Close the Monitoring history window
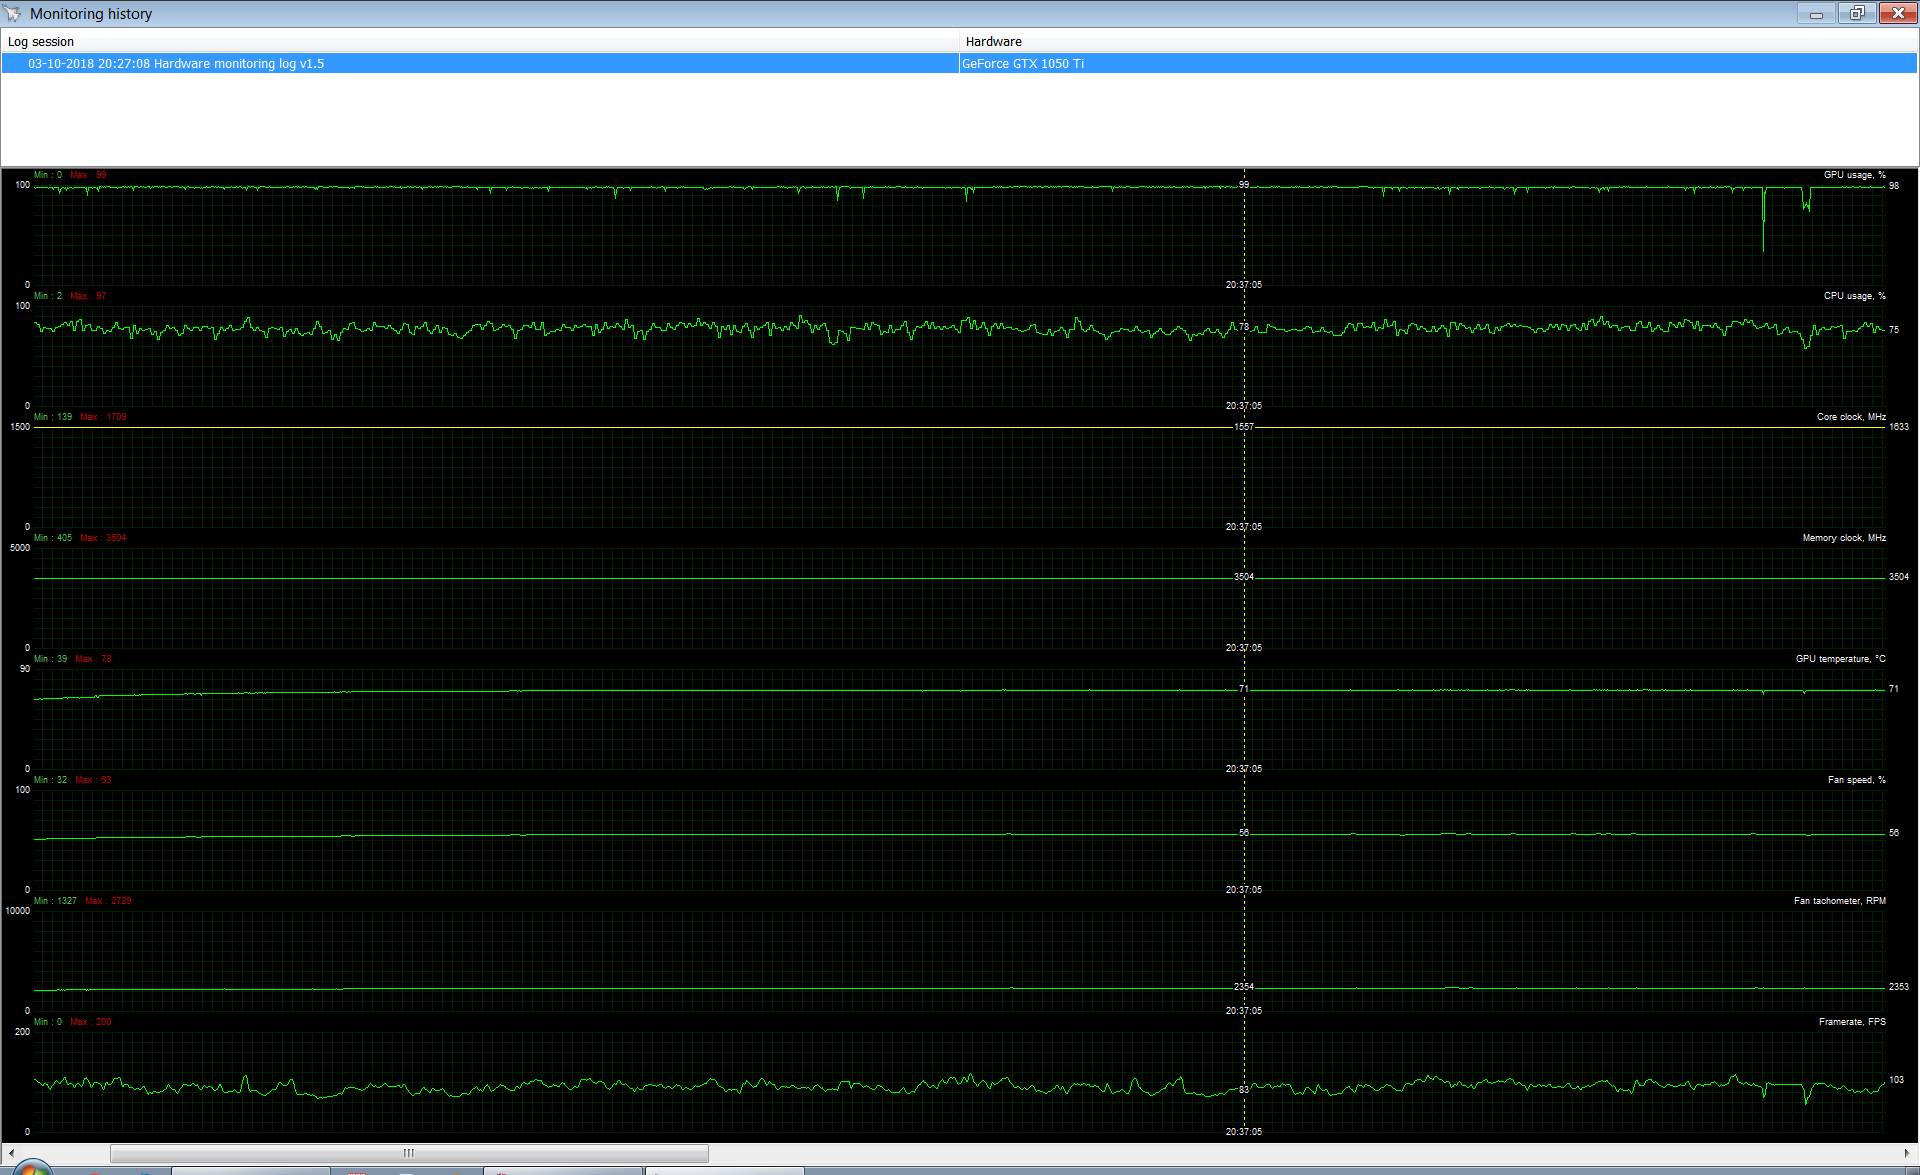 pyautogui.click(x=1897, y=13)
